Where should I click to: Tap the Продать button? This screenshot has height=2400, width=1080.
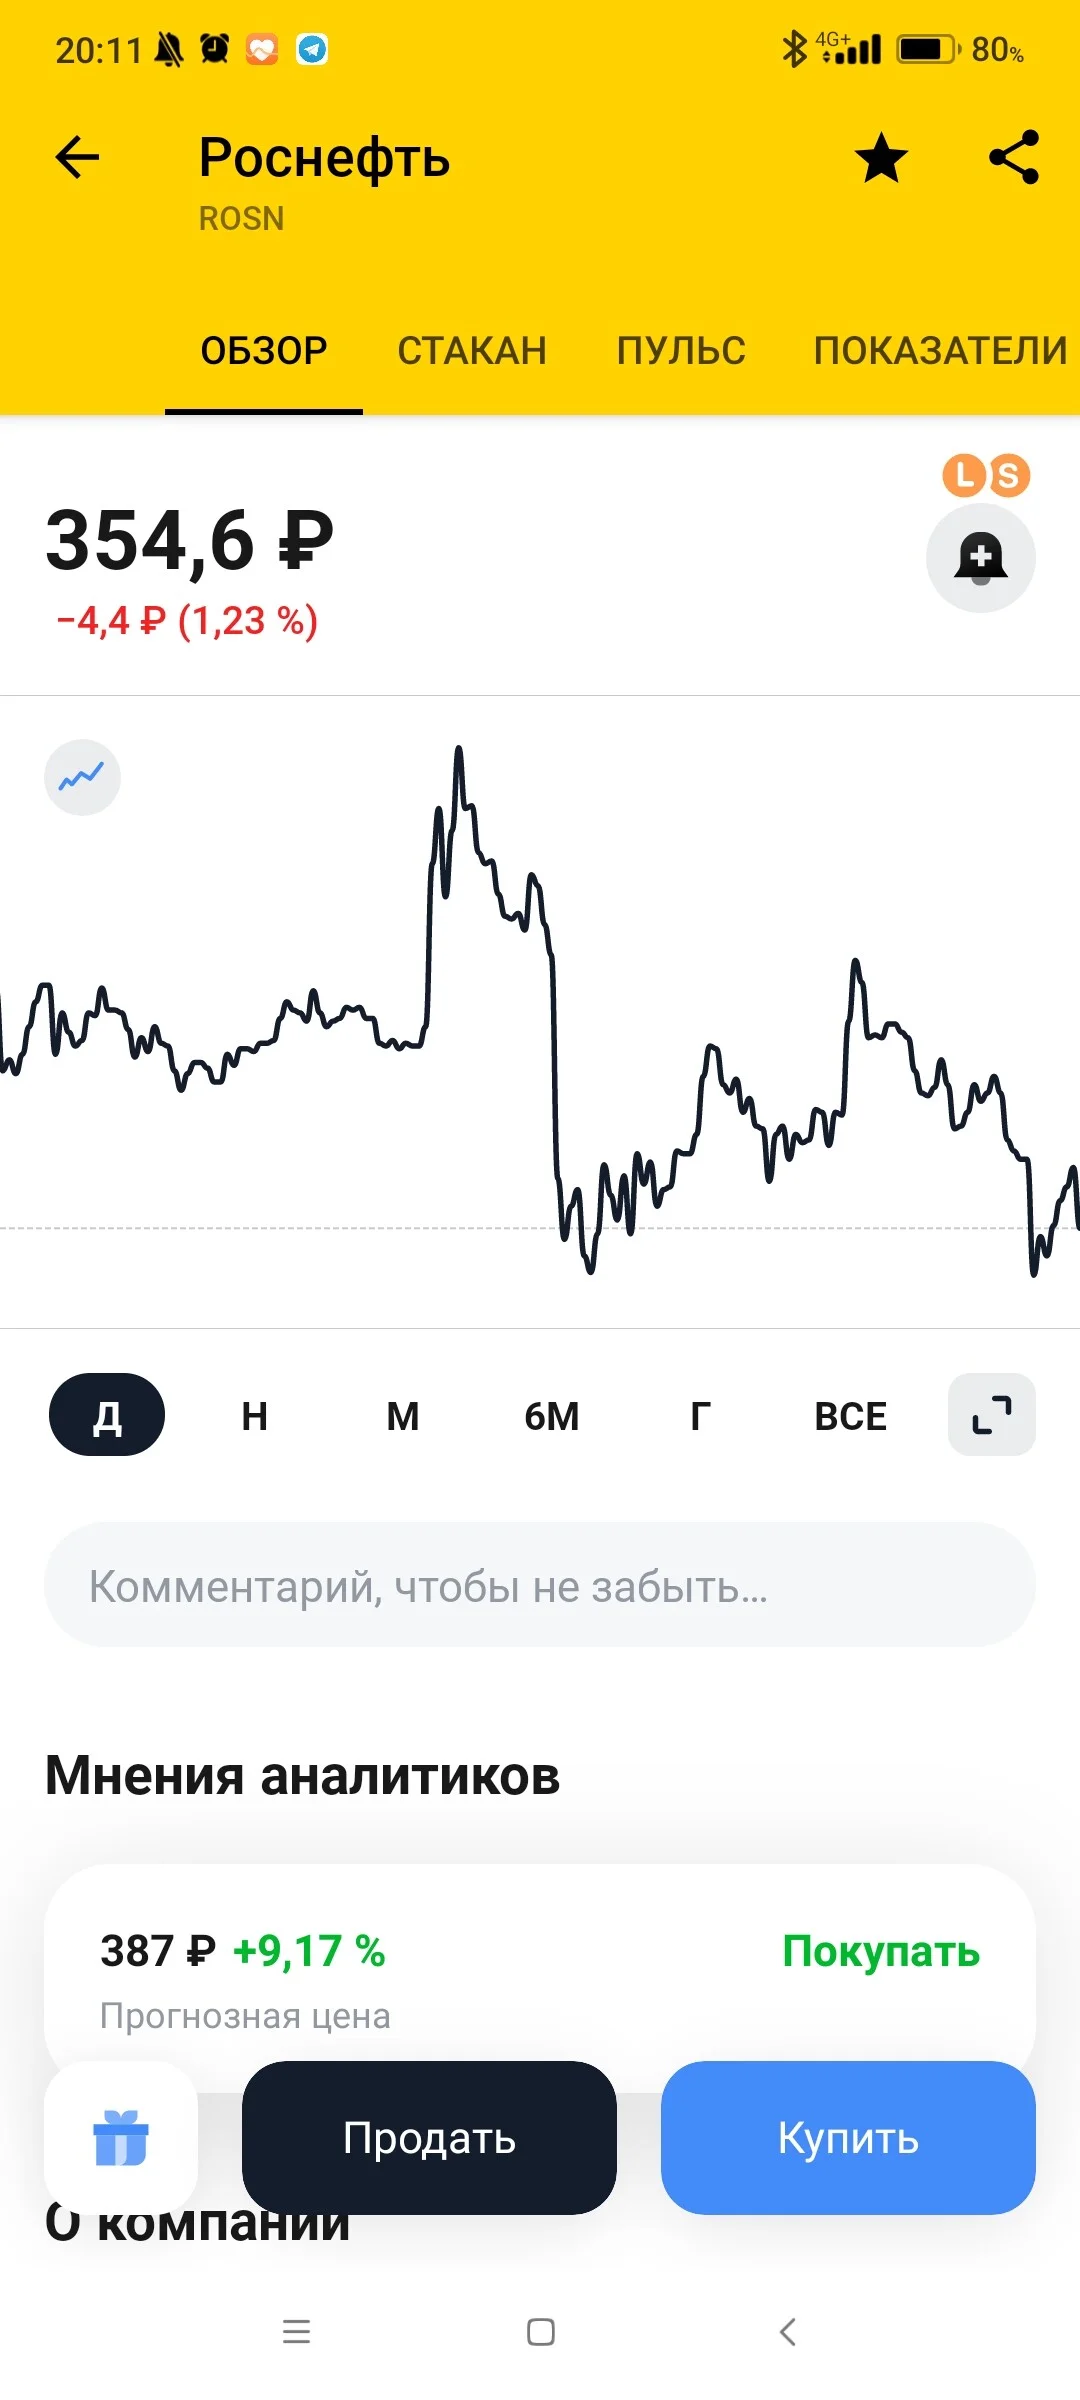coord(429,2137)
